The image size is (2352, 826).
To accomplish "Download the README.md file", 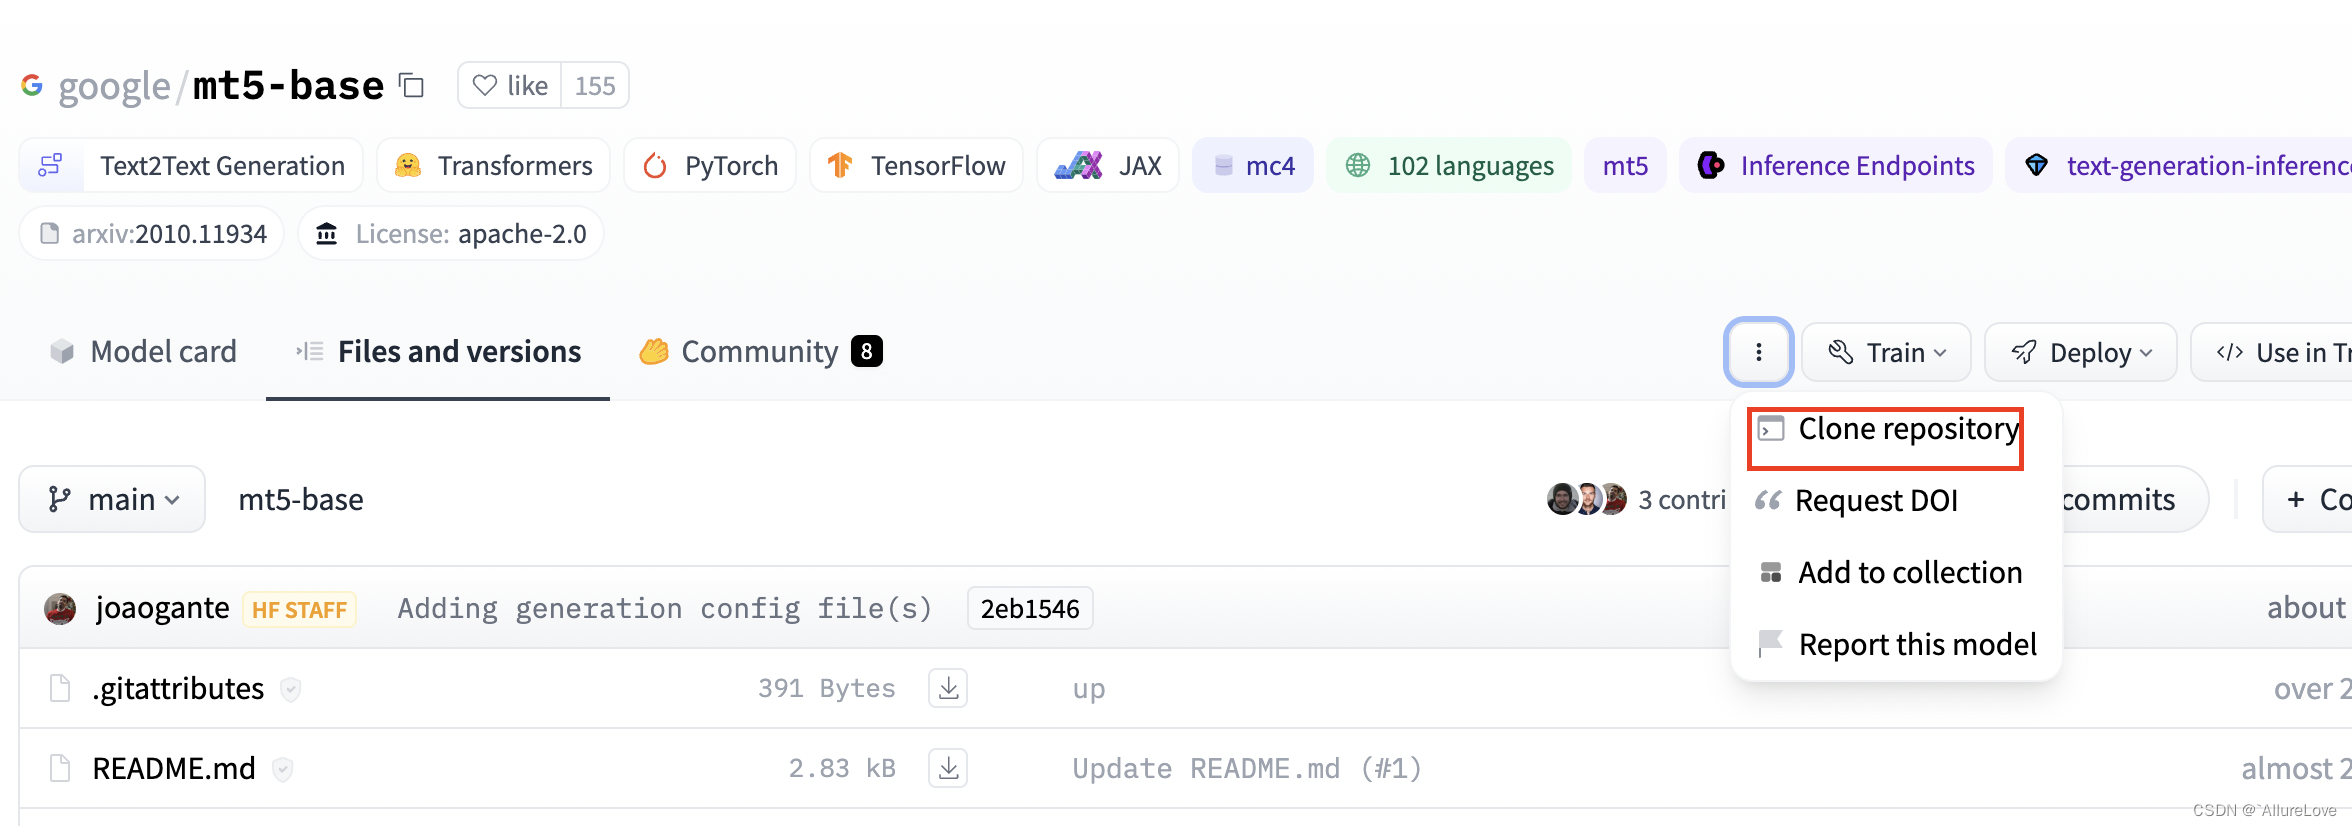I will coord(947,768).
